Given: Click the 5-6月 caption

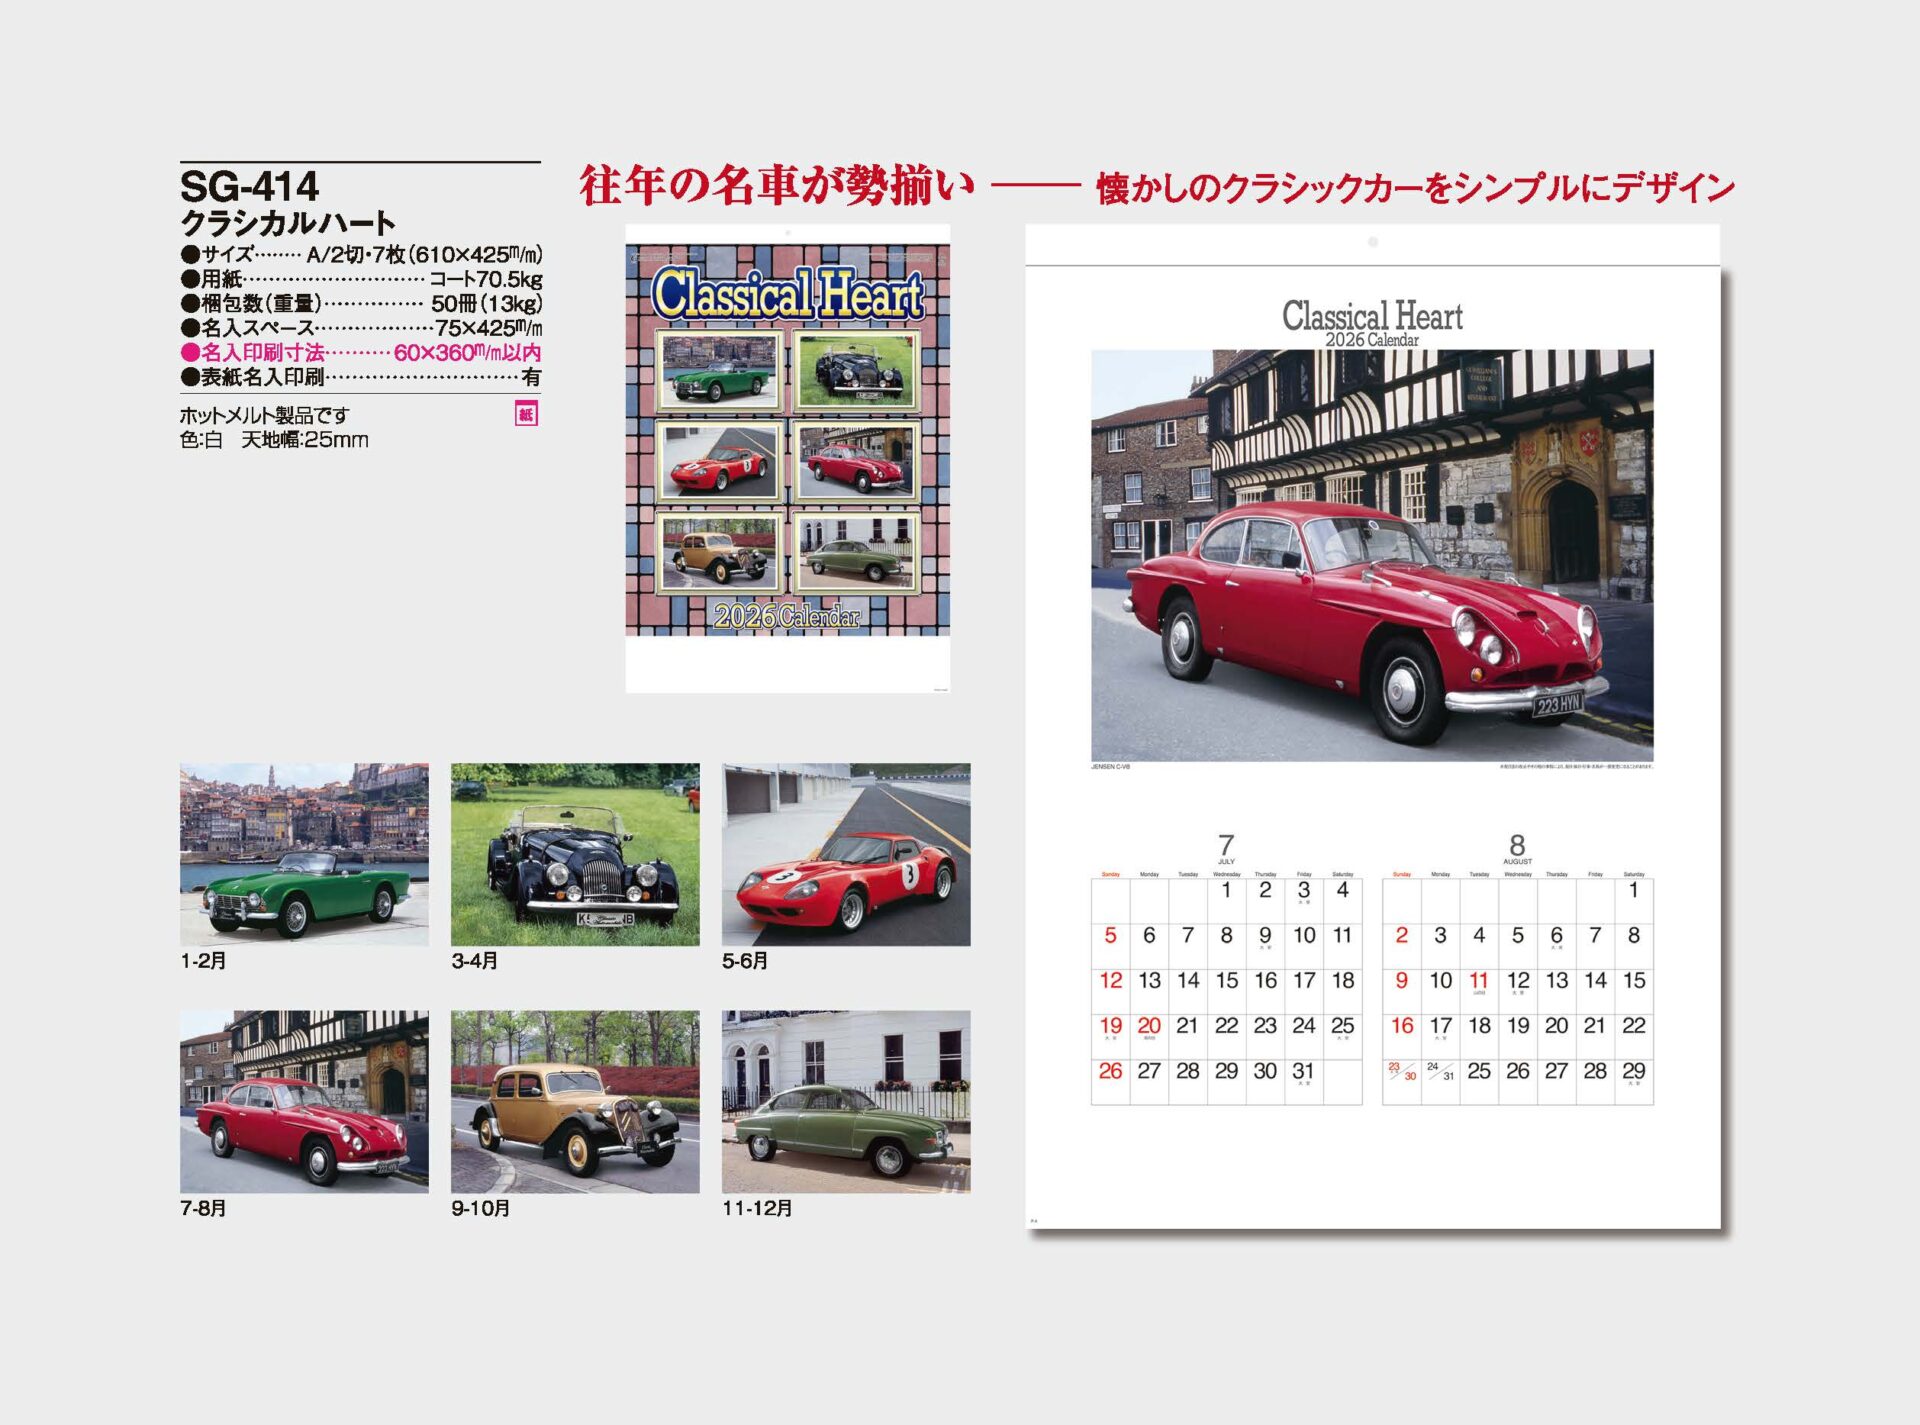Looking at the screenshot, I should pos(745,961).
